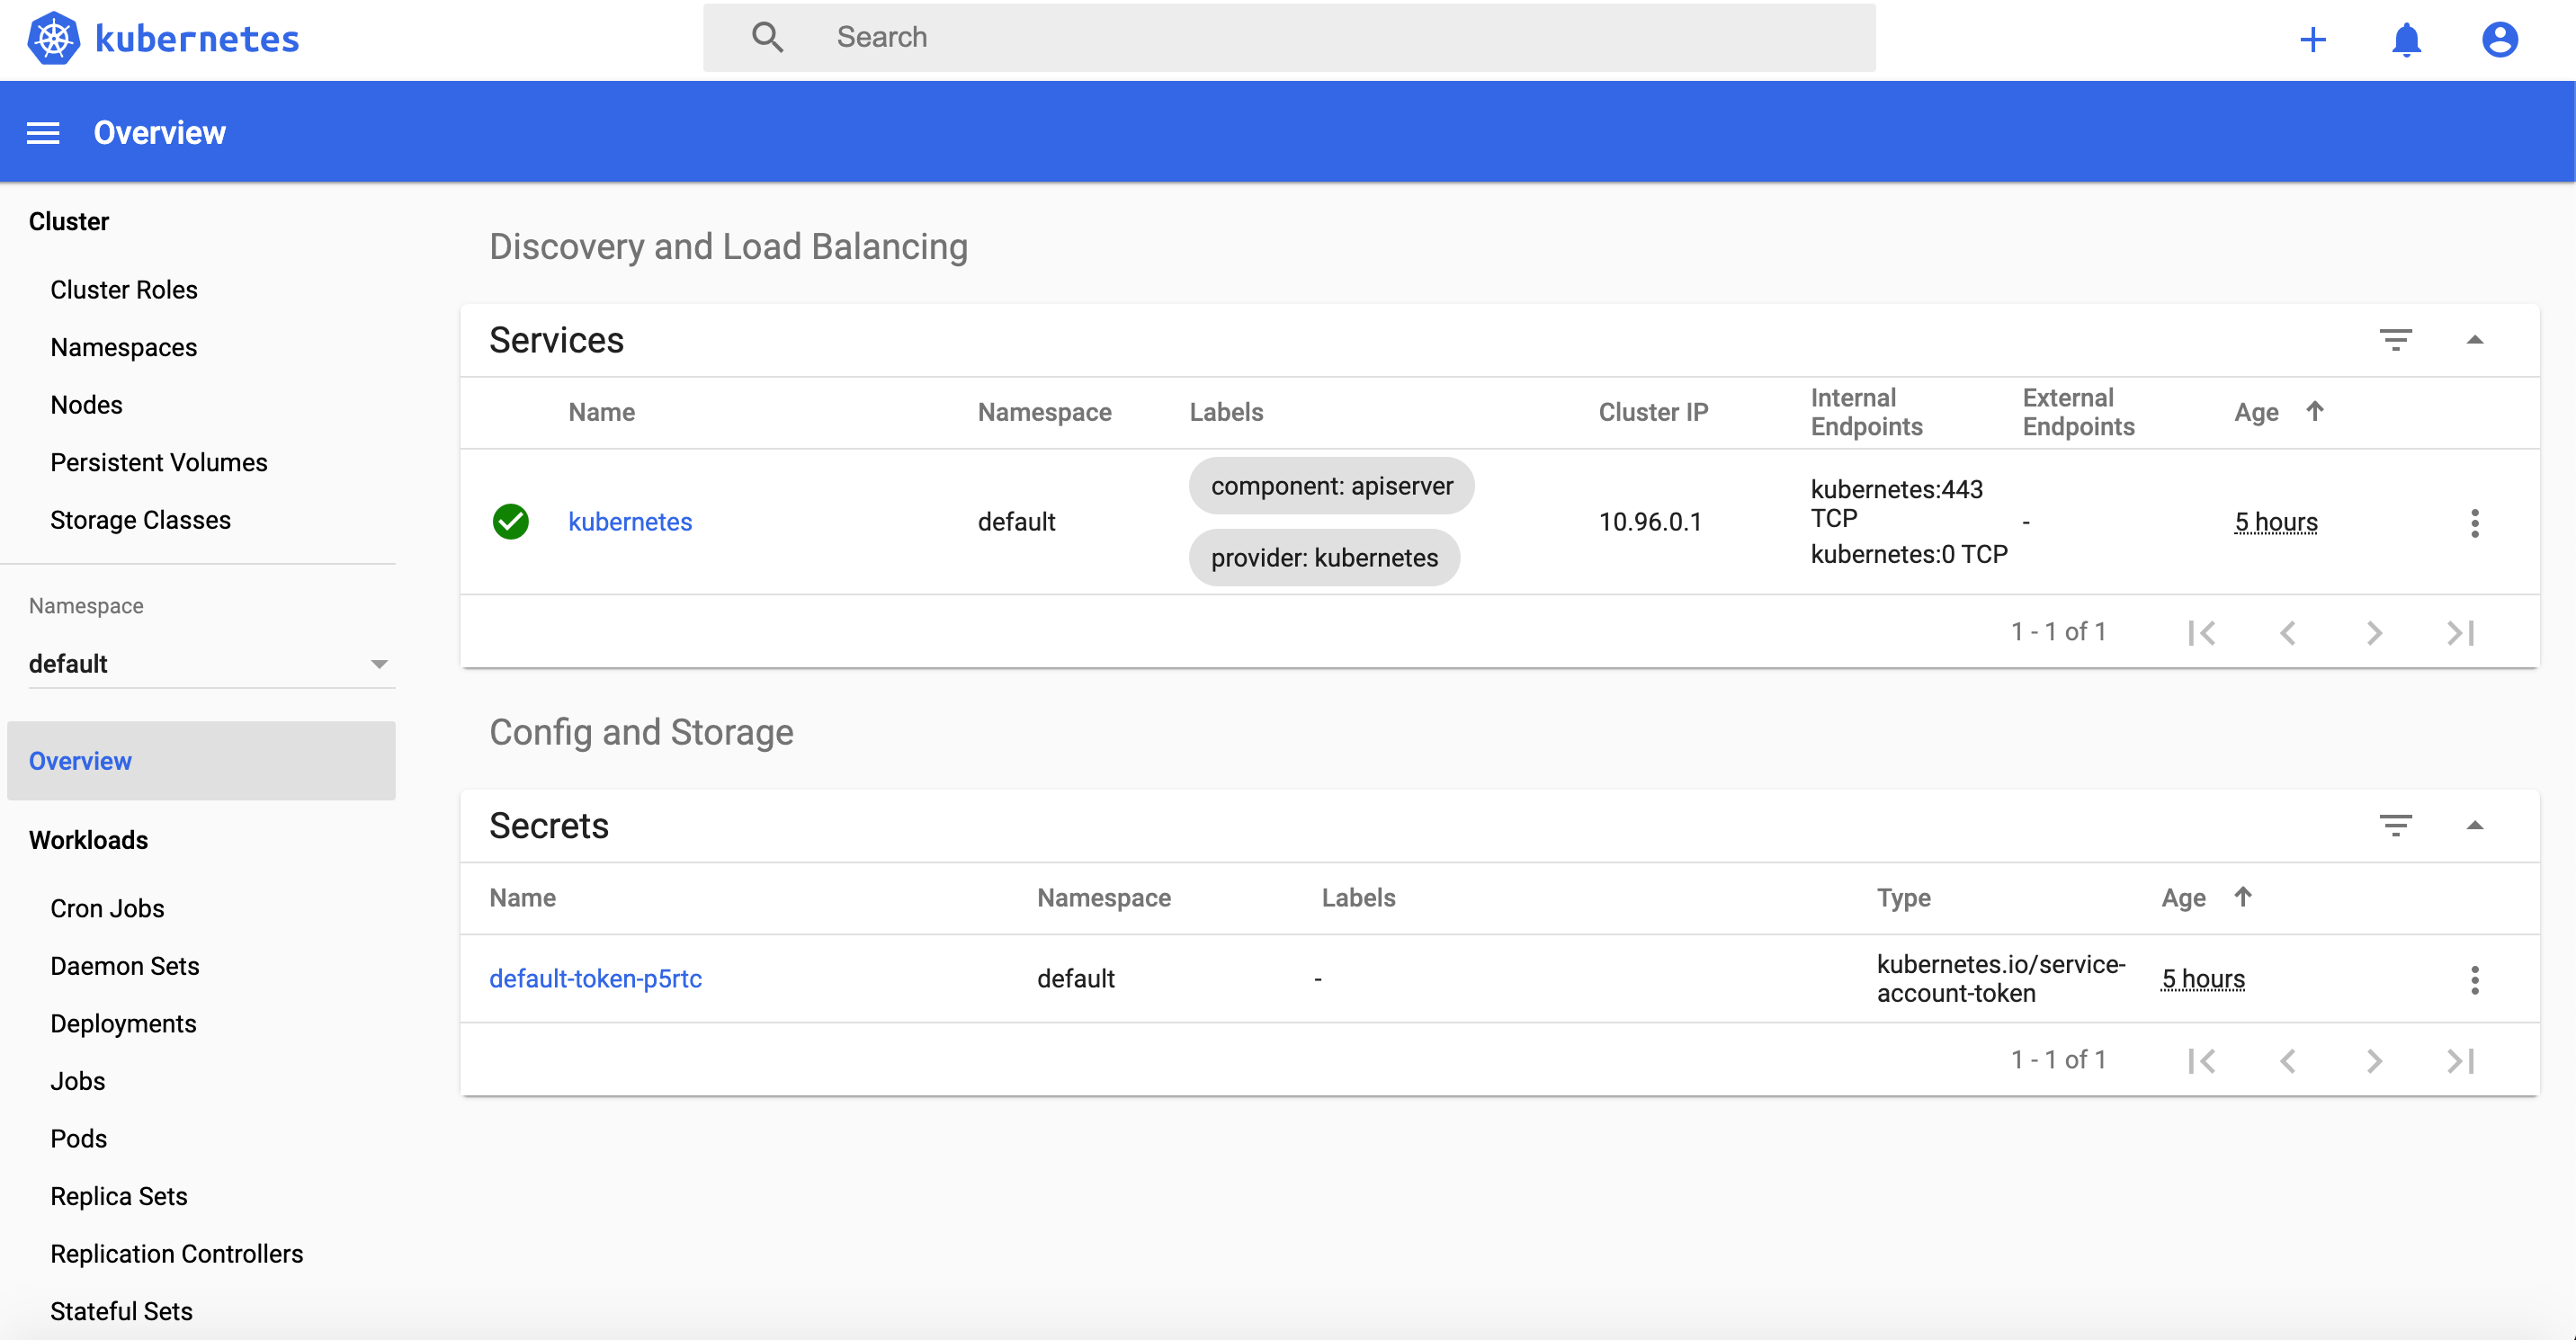Collapse the Services card
Screen dimensions: 2576x1340
point(2474,340)
